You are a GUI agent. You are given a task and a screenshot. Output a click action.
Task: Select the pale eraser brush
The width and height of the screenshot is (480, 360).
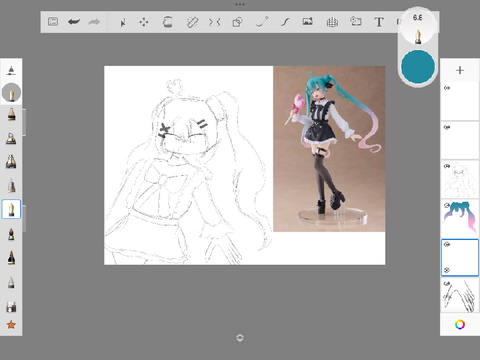click(11, 283)
